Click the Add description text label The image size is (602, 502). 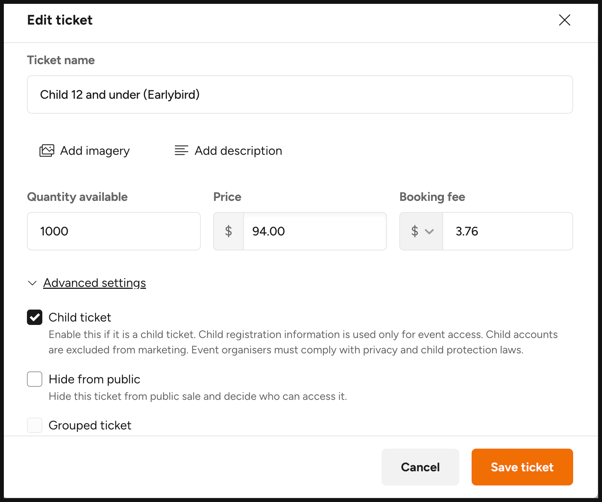click(238, 151)
